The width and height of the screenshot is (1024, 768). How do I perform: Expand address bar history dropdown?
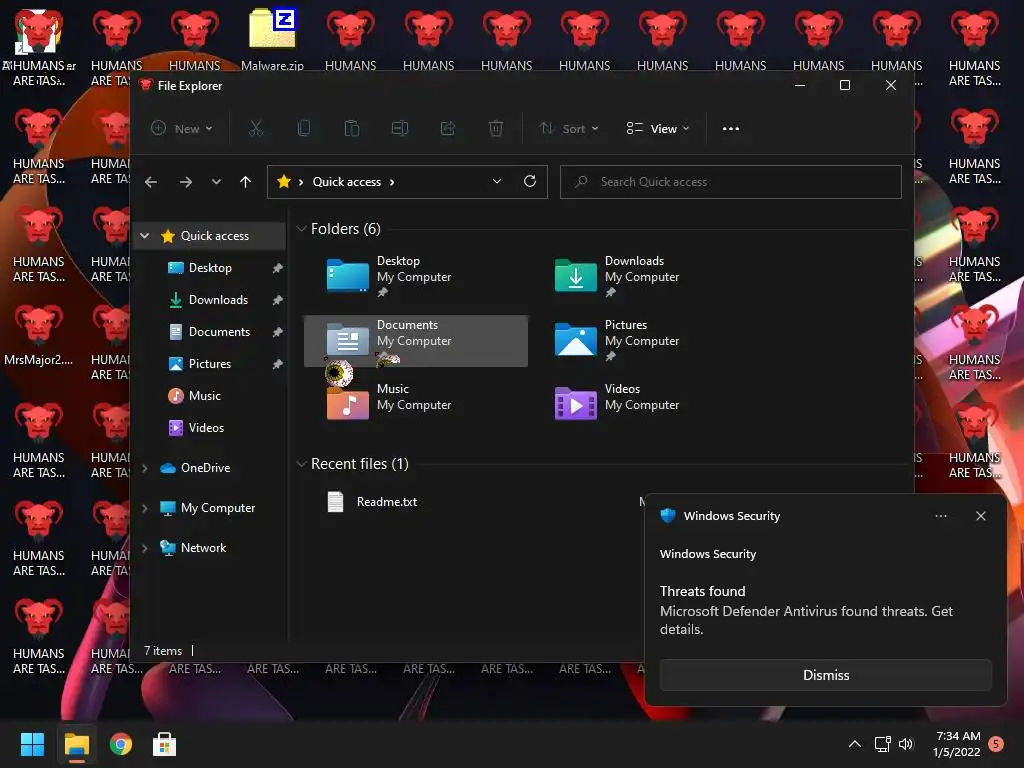point(497,182)
